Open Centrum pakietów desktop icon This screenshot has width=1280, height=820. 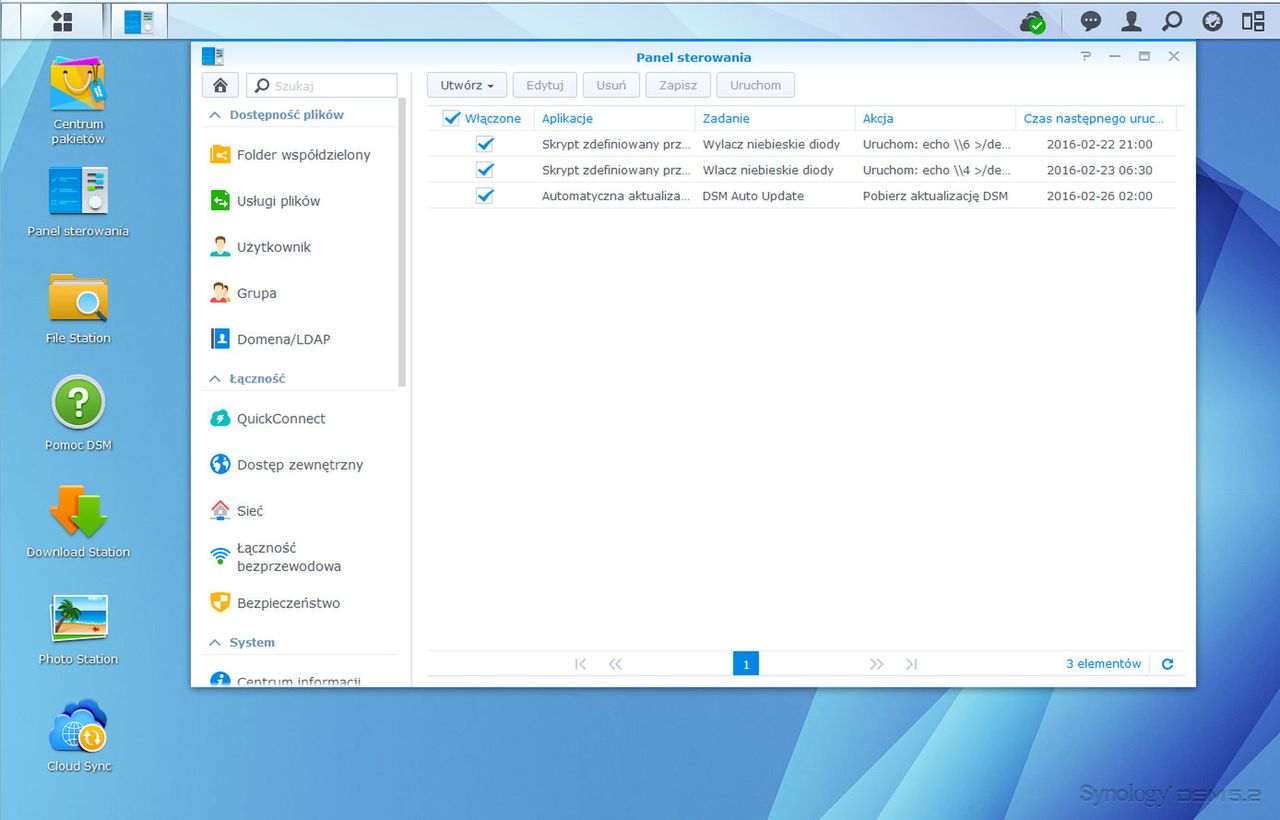click(78, 100)
